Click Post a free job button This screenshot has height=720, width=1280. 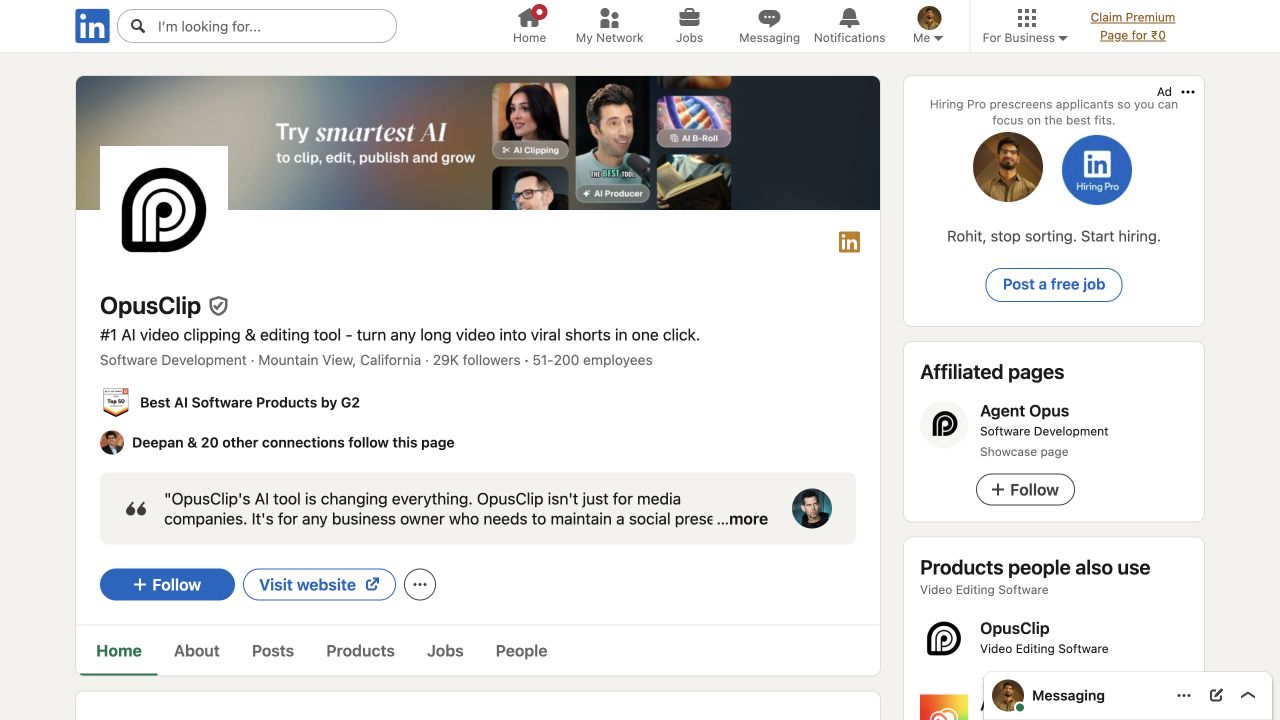click(1054, 284)
